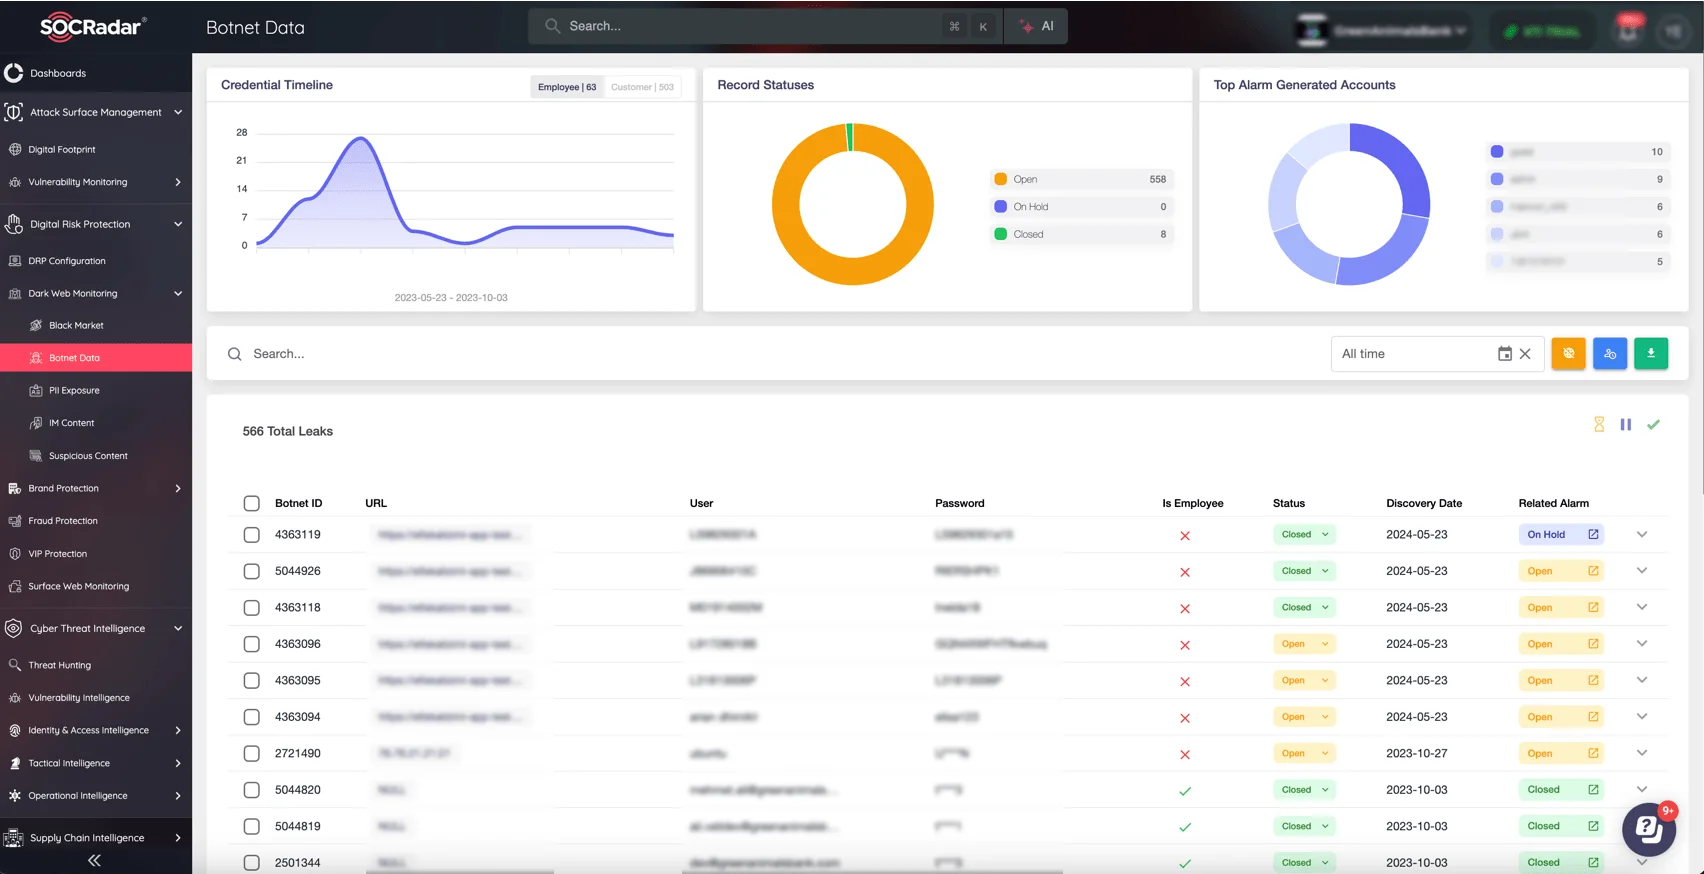Switch to Employee | 63 timeline tab
Image resolution: width=1704 pixels, height=874 pixels.
point(567,87)
